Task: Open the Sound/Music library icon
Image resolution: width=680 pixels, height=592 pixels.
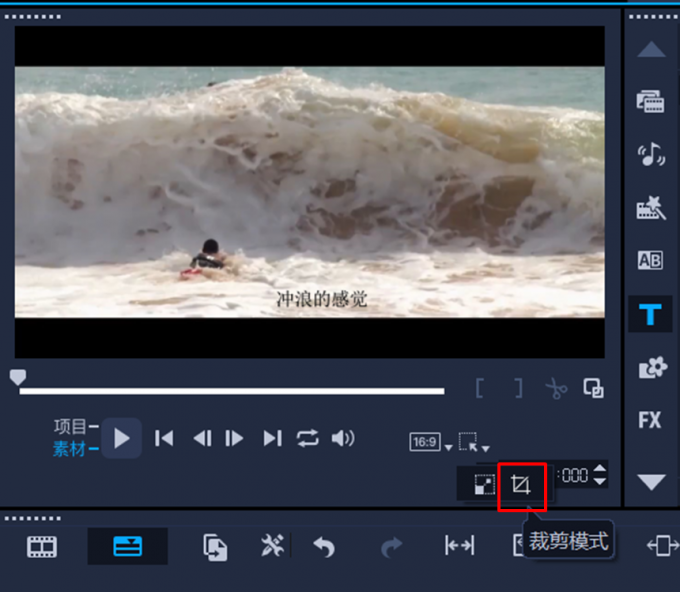Action: (650, 155)
